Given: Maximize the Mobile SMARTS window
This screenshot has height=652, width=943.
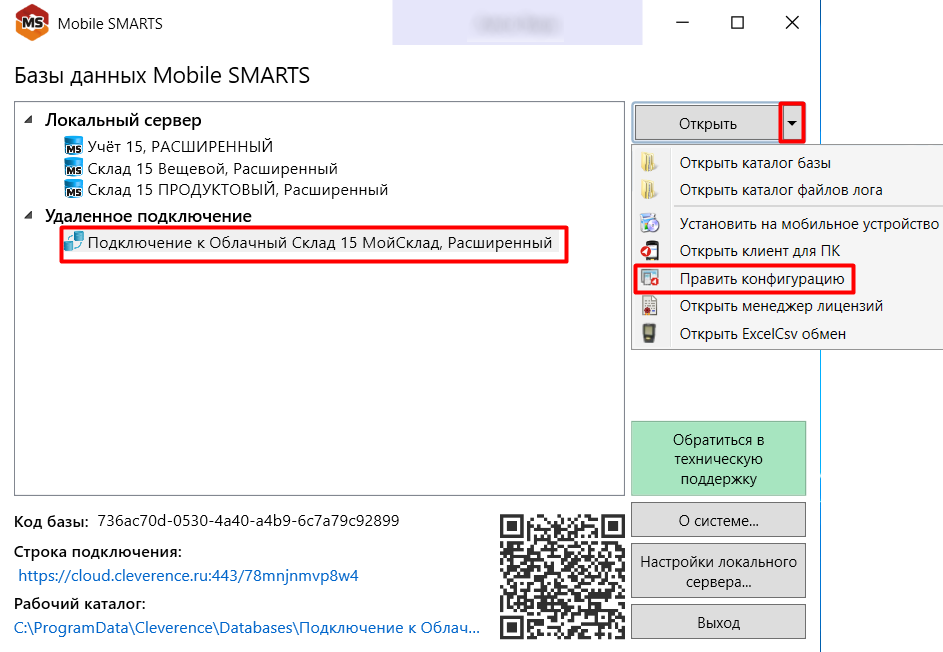Looking at the screenshot, I should pyautogui.click(x=737, y=23).
